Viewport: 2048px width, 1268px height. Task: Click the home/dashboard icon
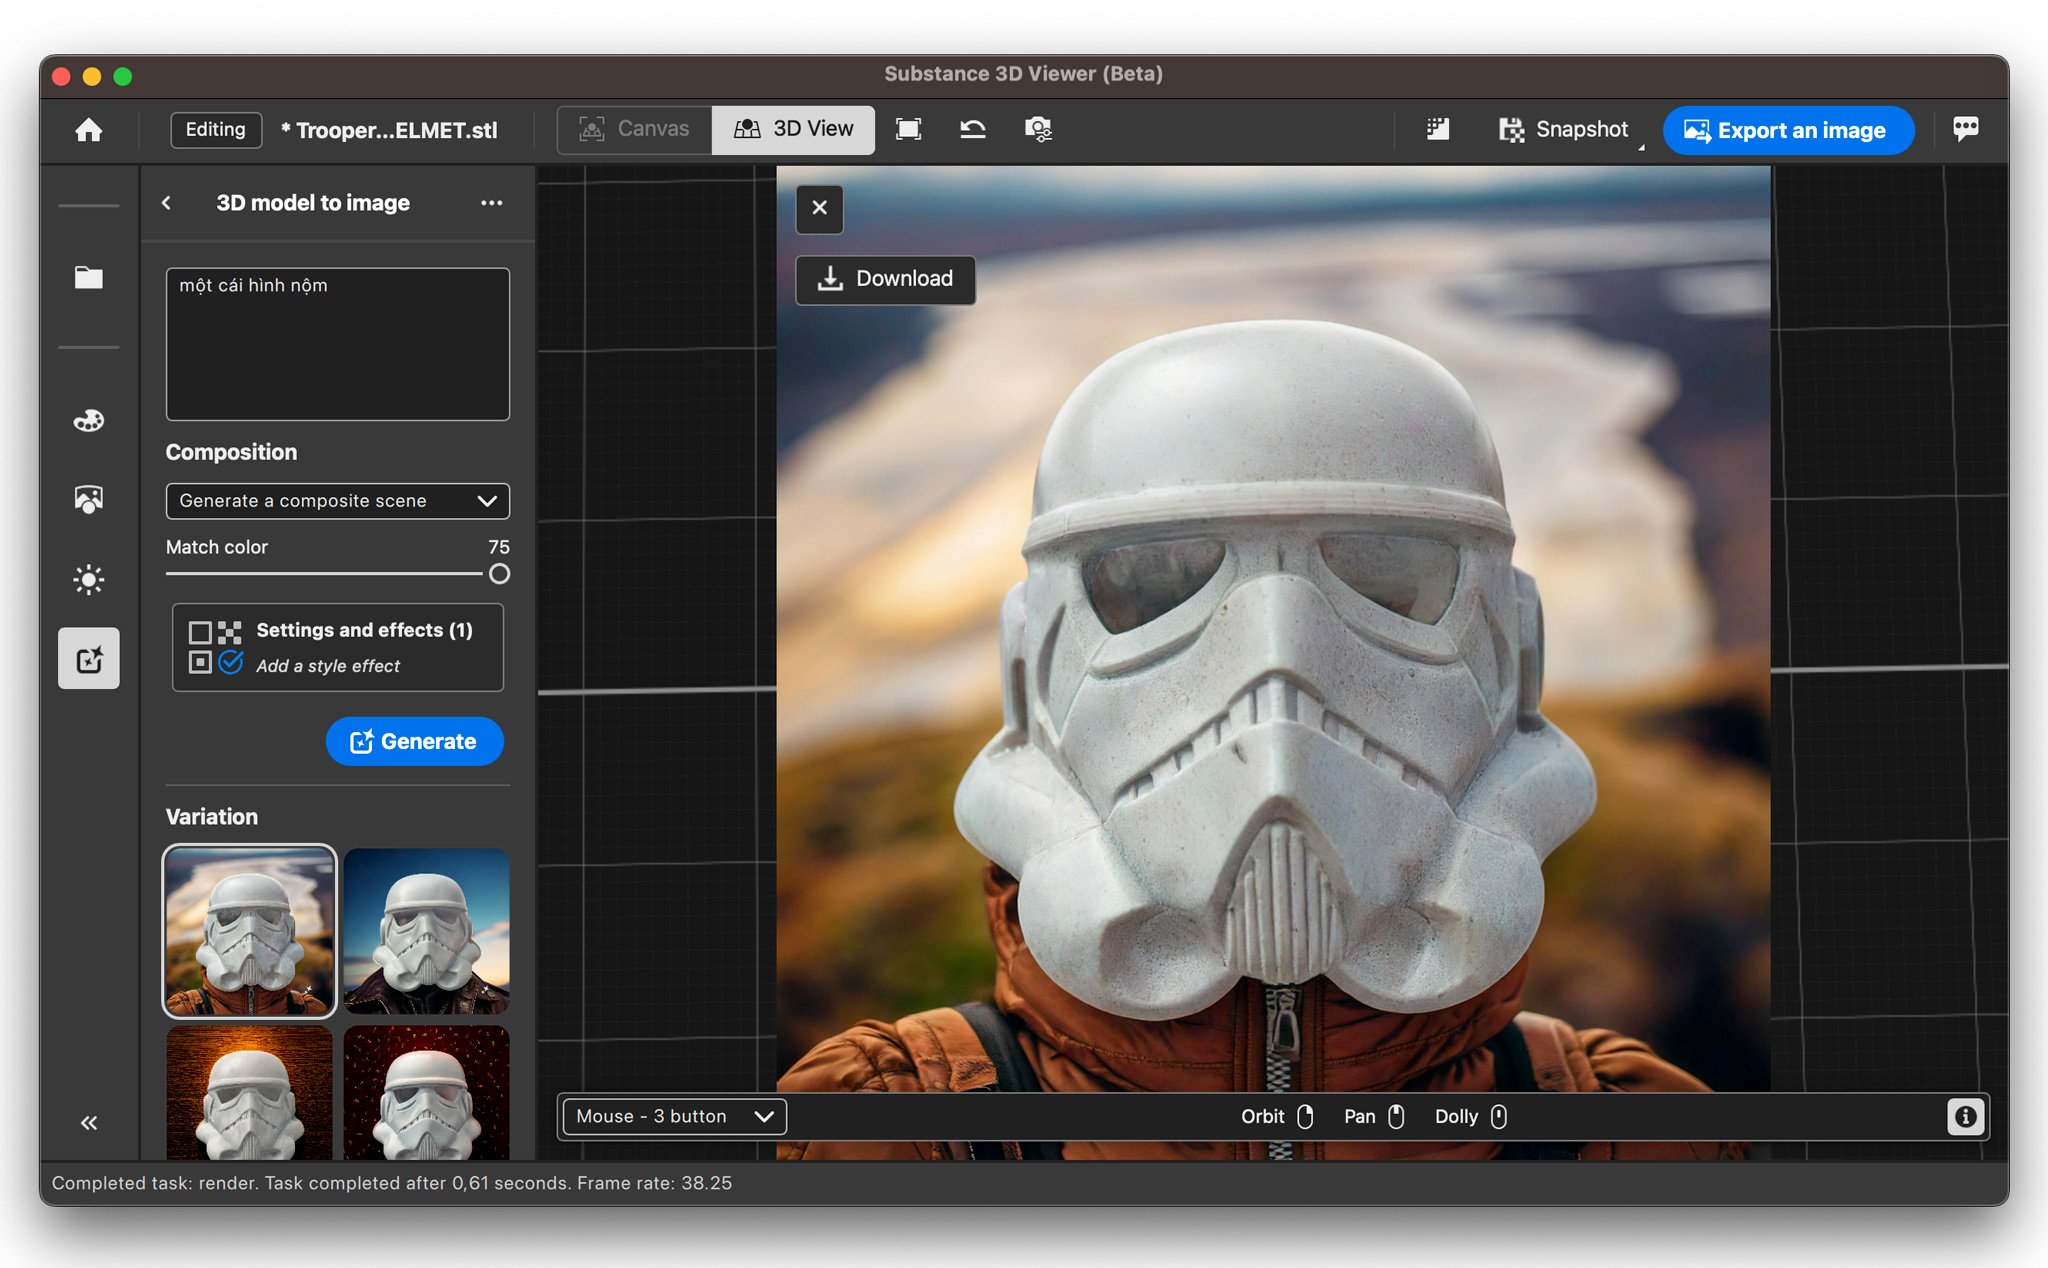[x=89, y=130]
